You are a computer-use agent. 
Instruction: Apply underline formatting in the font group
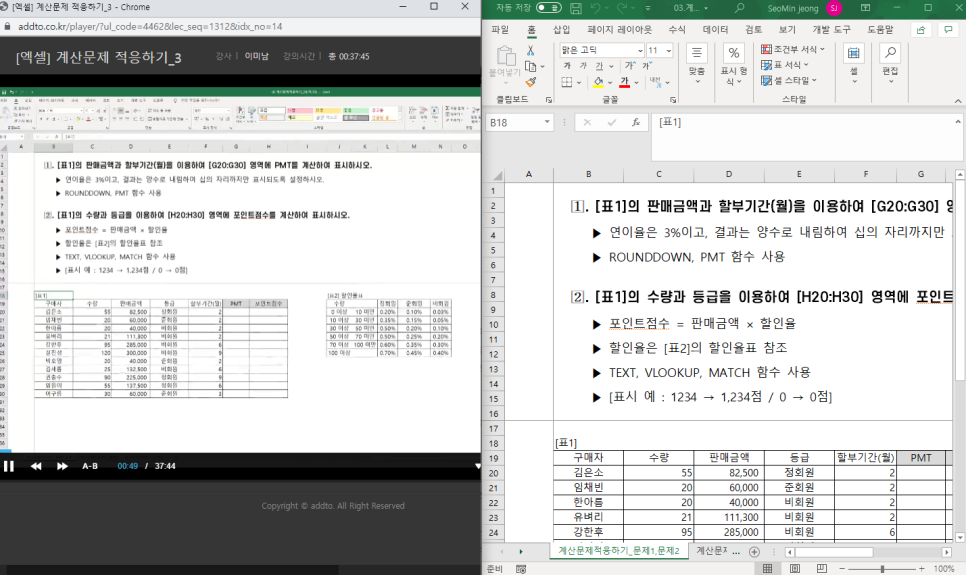point(599,66)
